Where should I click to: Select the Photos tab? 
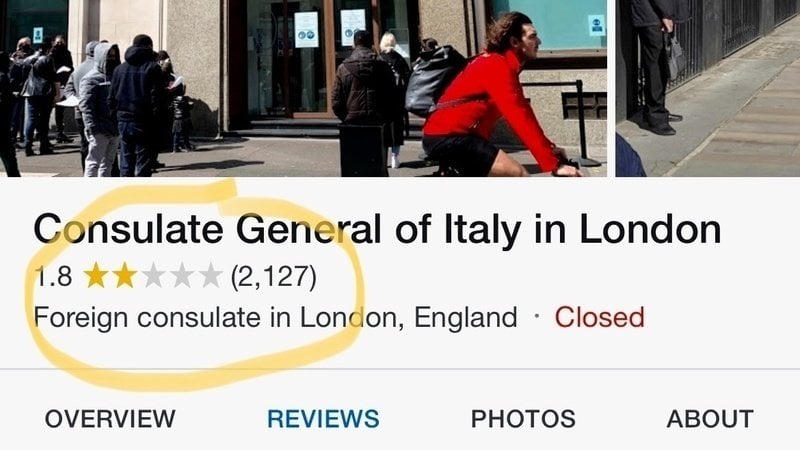pos(523,419)
